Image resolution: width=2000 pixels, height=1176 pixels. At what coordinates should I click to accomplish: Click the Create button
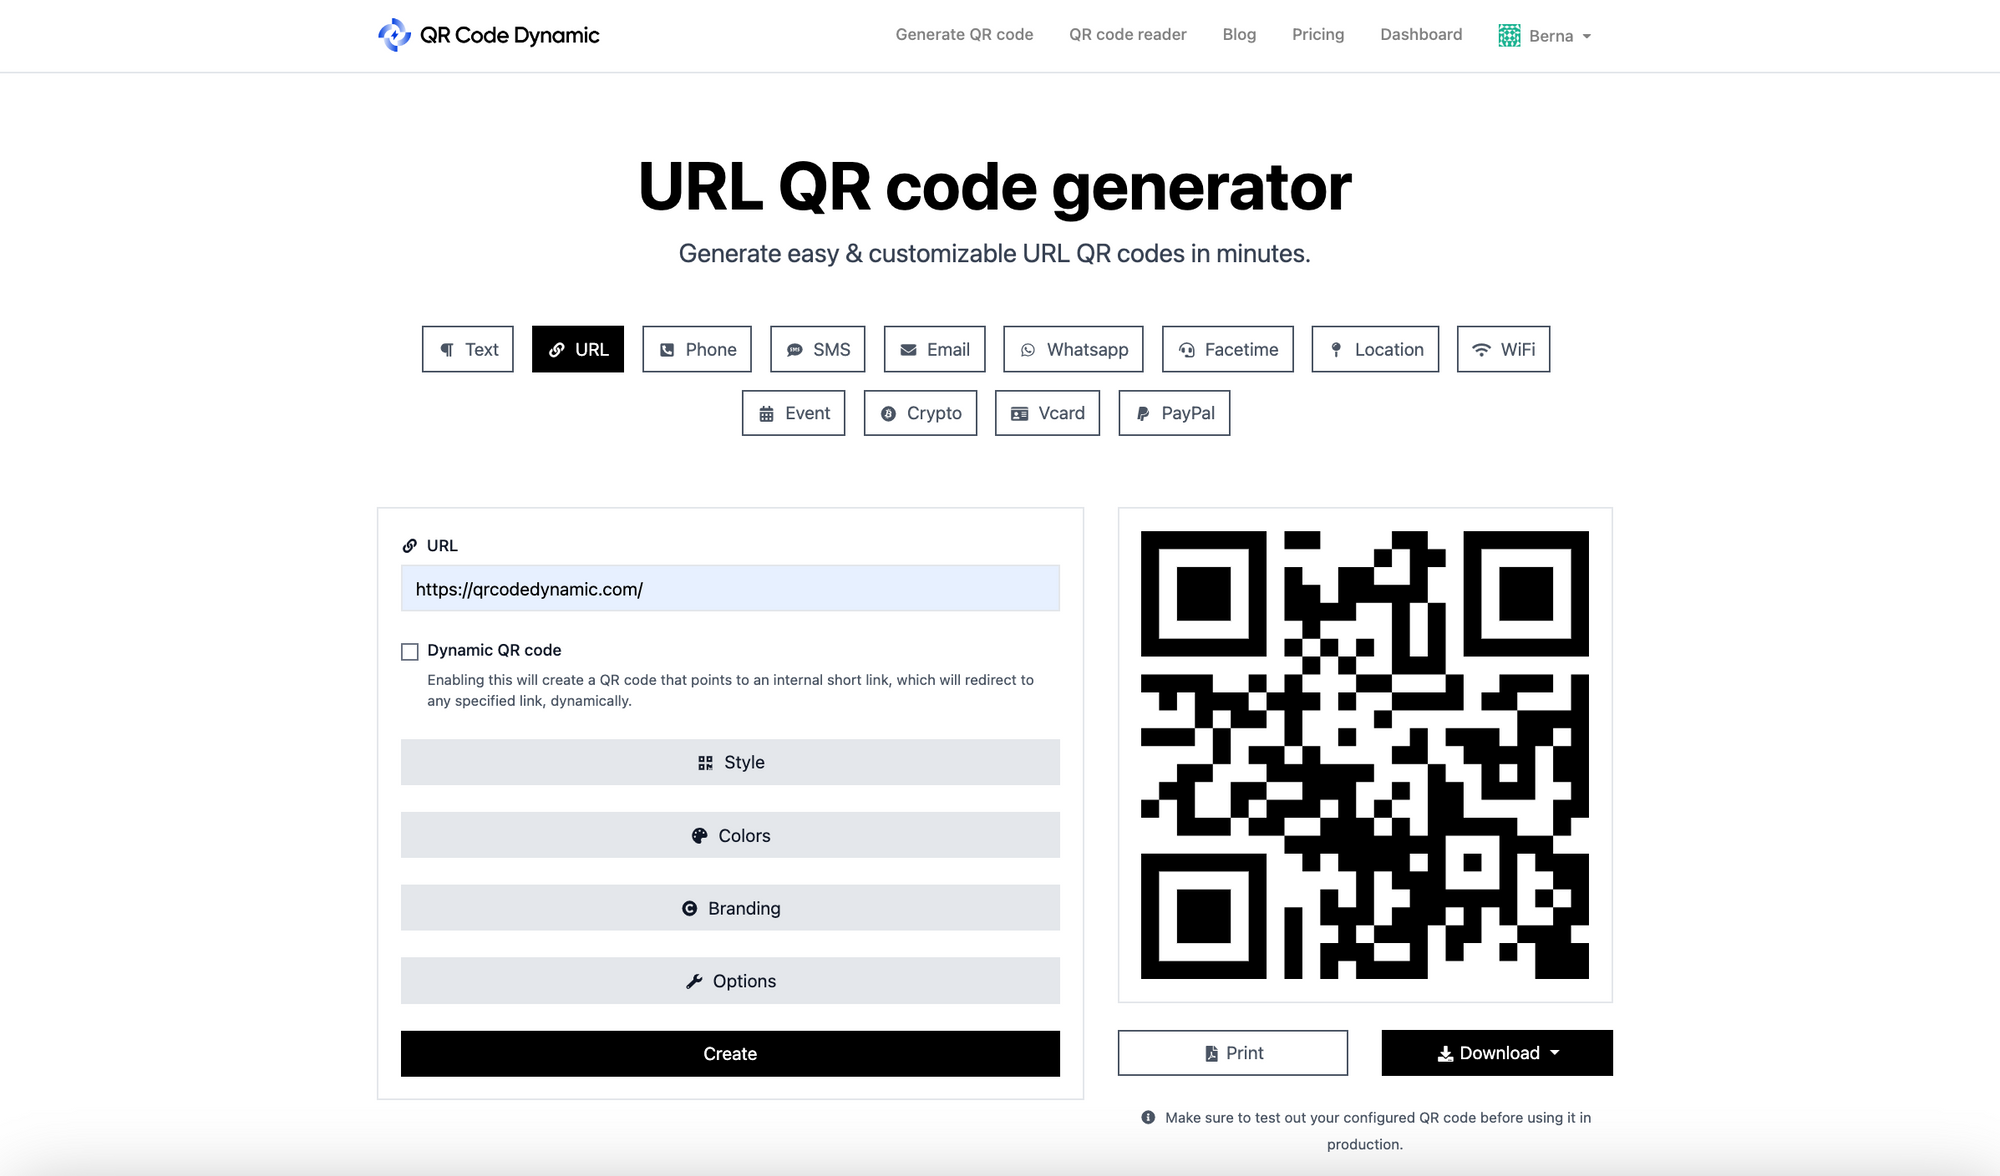[x=729, y=1053]
